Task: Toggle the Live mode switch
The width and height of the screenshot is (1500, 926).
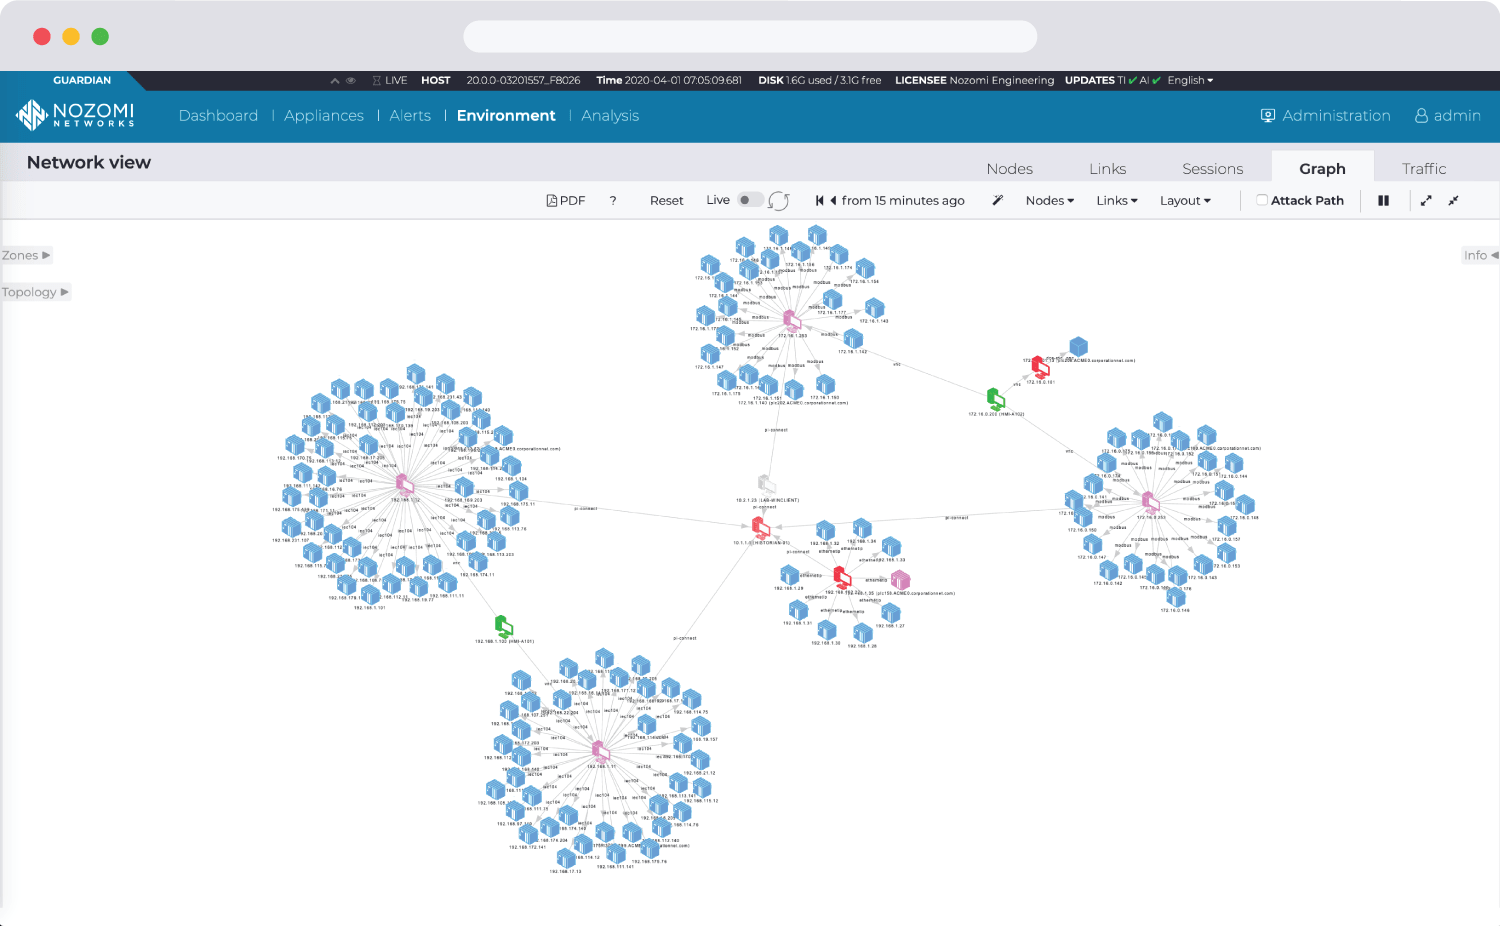Action: coord(750,200)
